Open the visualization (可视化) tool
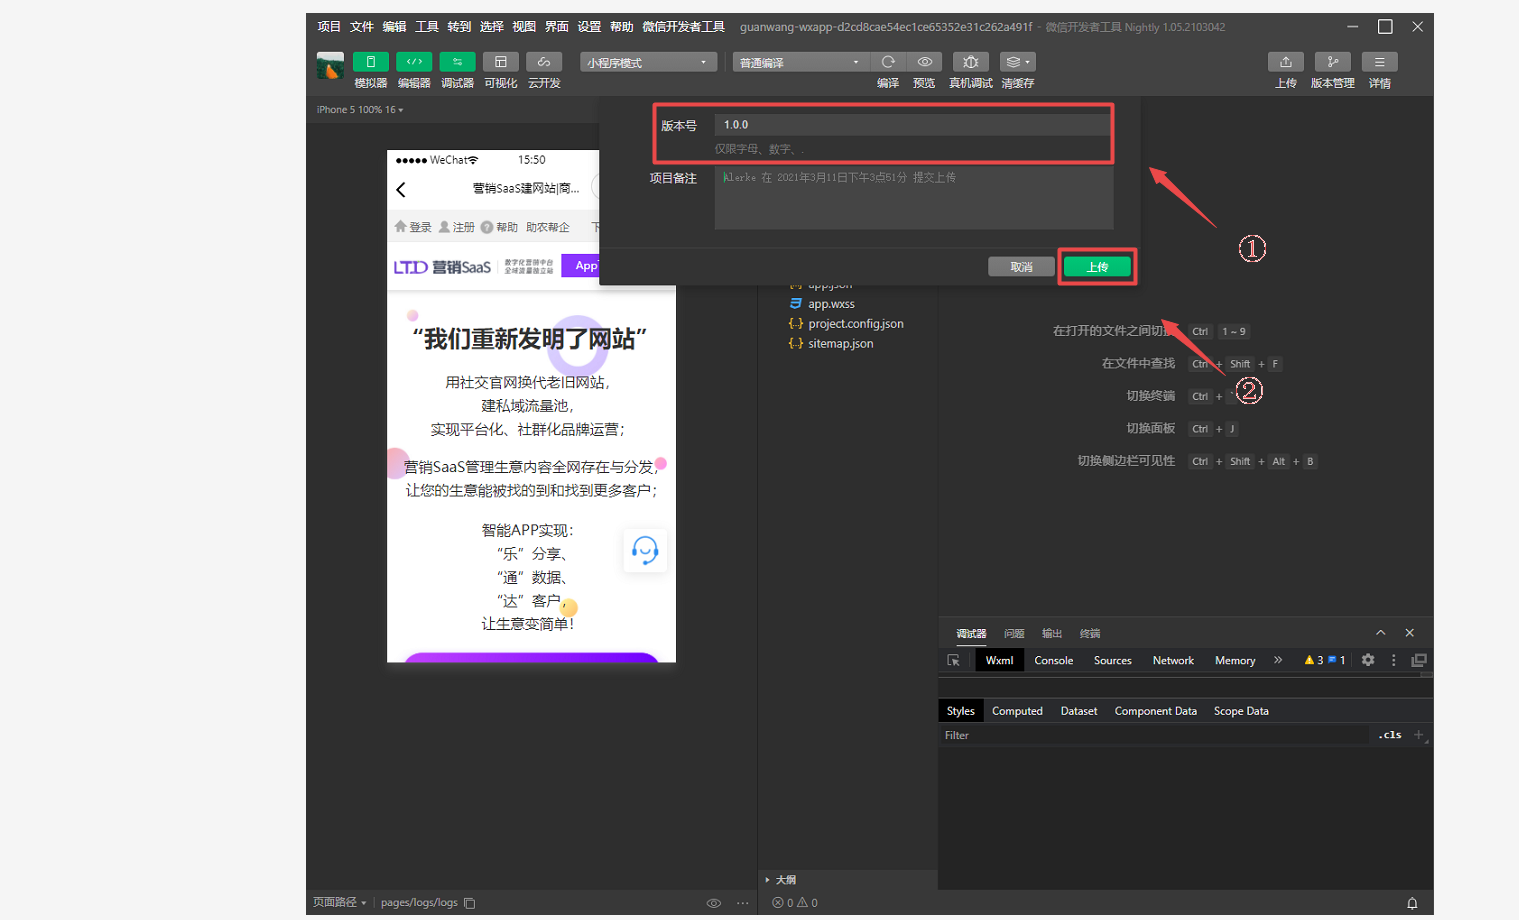This screenshot has height=920, width=1519. coord(501,62)
